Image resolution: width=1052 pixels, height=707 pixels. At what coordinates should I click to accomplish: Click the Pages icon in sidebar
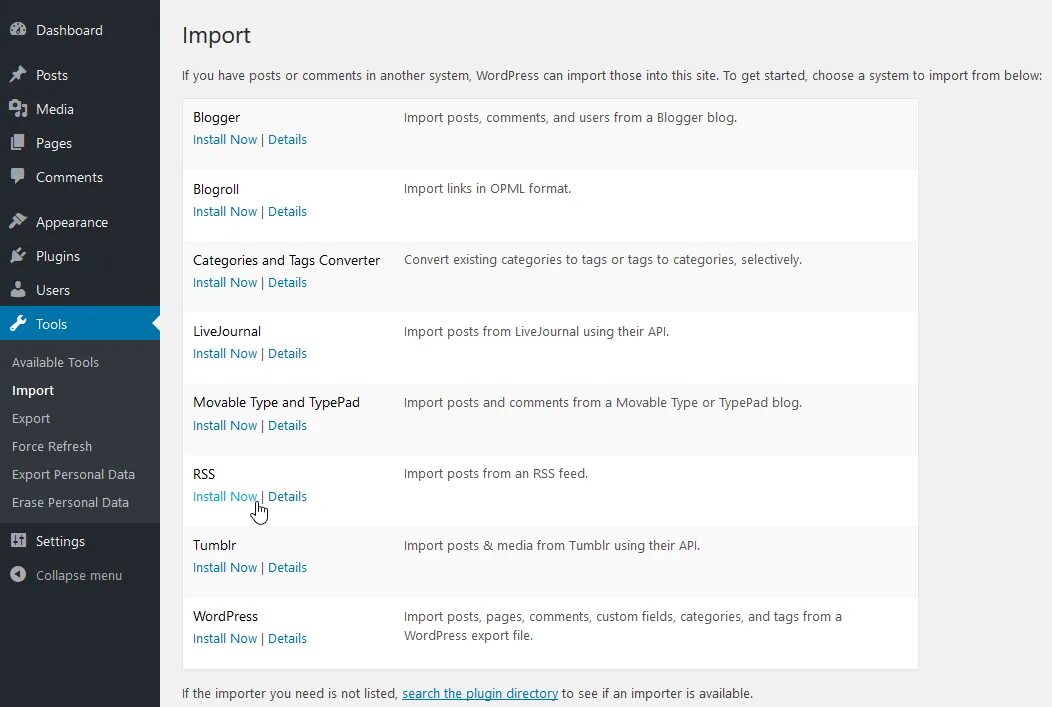click(x=18, y=143)
